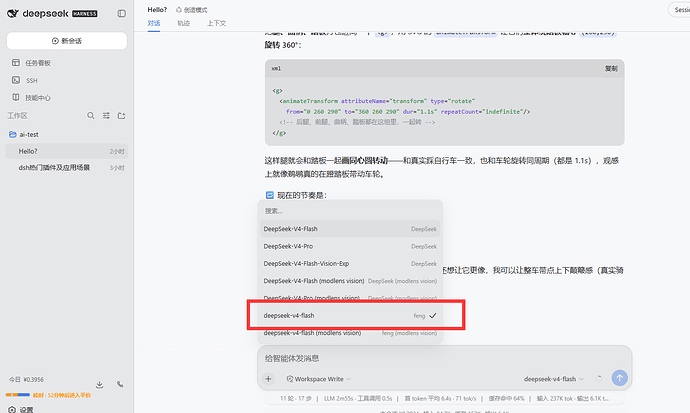Click the peak-hours usage progress bar

pyautogui.click(x=18, y=395)
